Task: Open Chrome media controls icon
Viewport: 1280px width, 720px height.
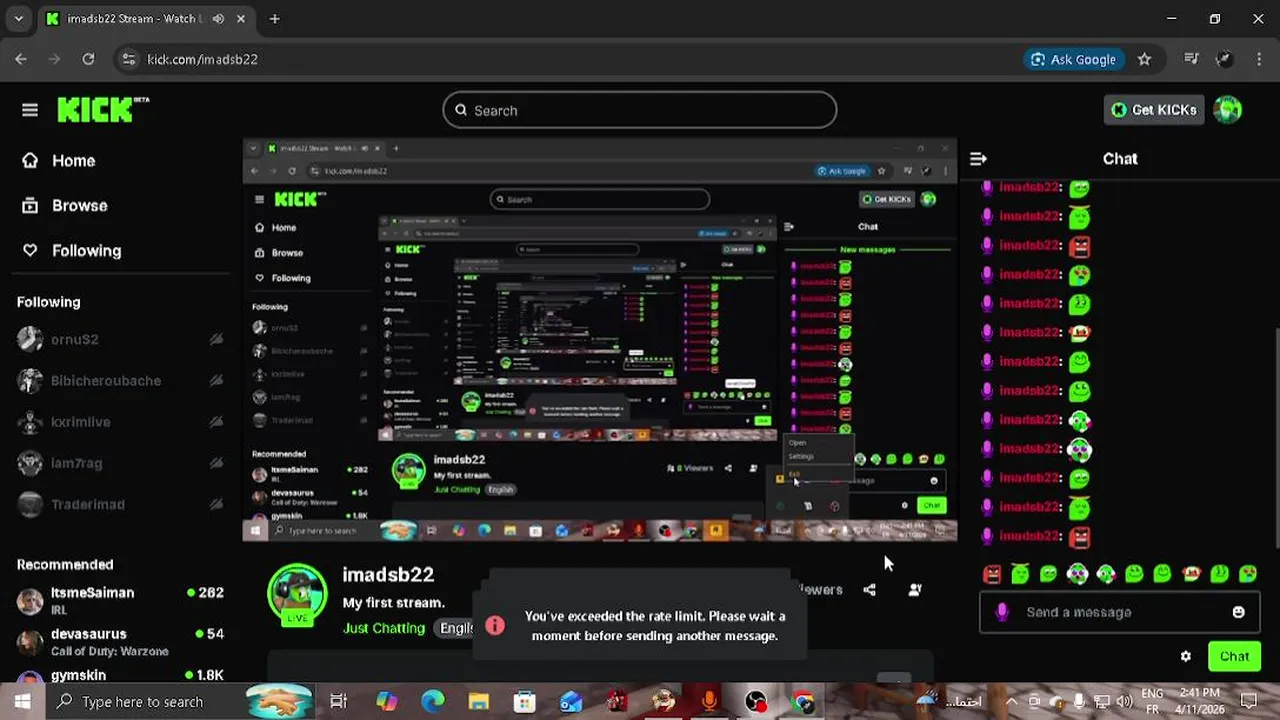Action: pyautogui.click(x=1191, y=59)
